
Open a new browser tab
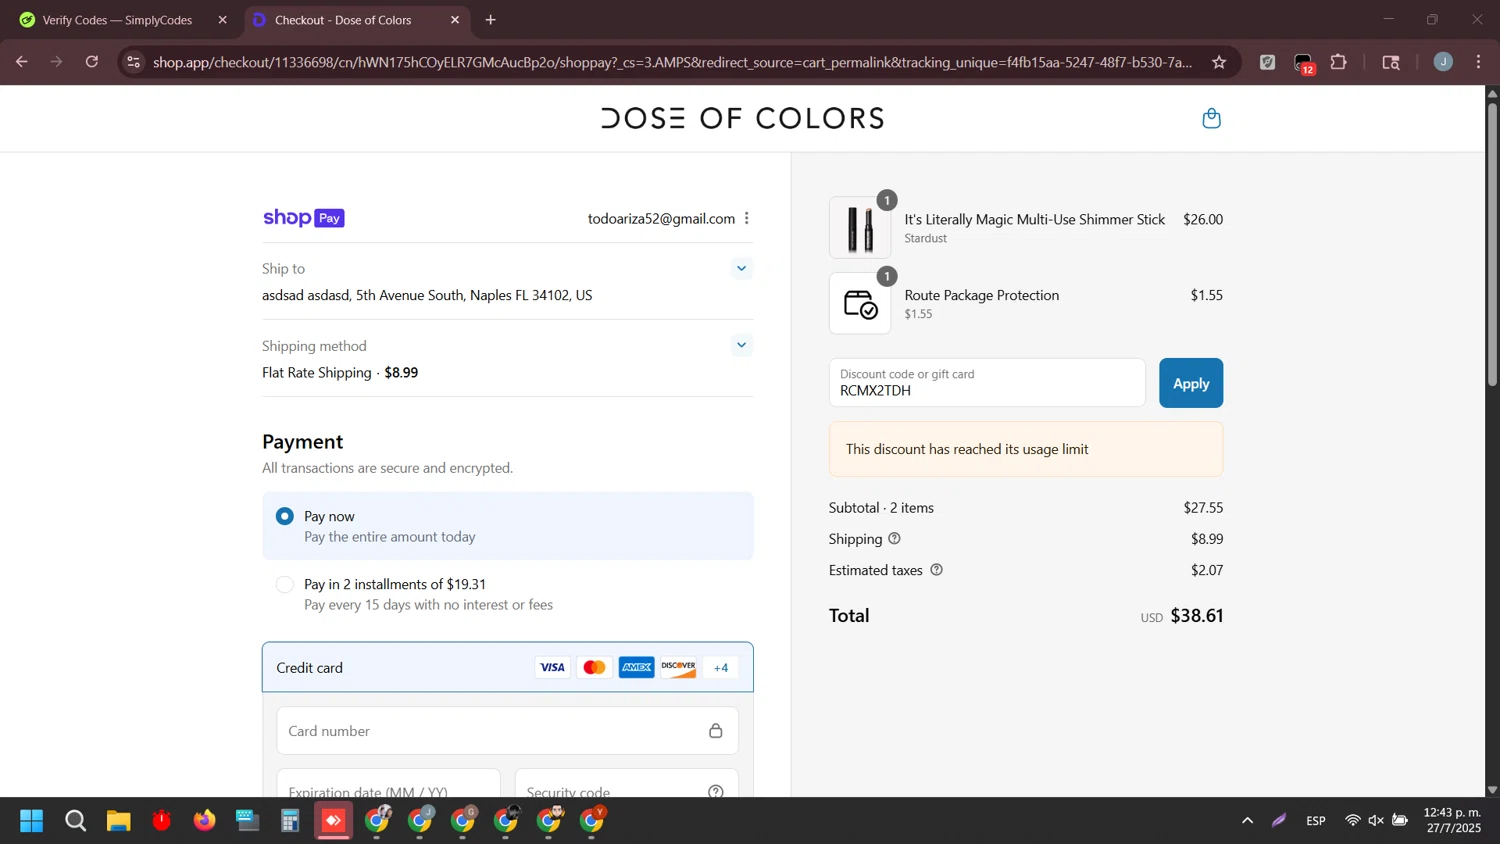click(490, 20)
